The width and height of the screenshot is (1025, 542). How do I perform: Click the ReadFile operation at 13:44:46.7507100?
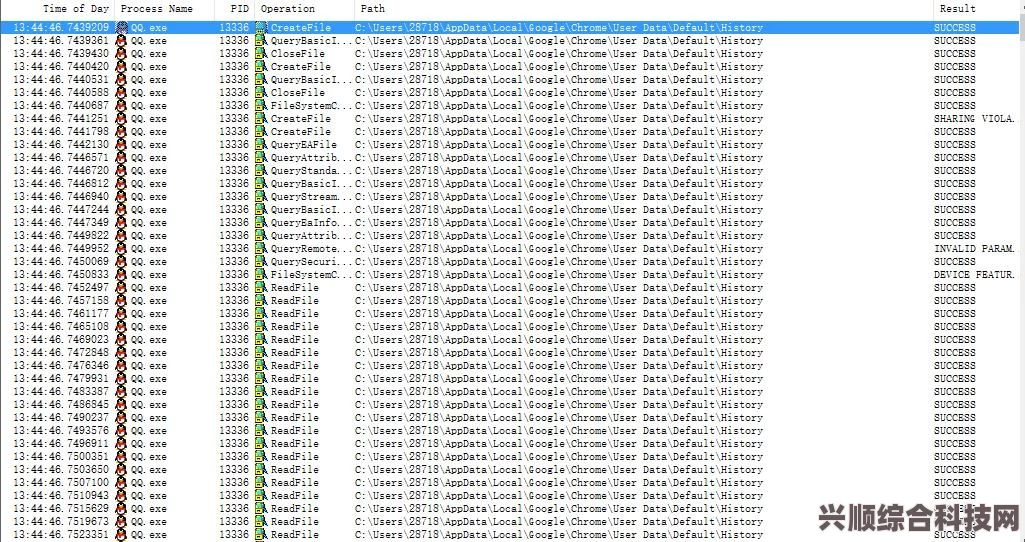click(295, 483)
